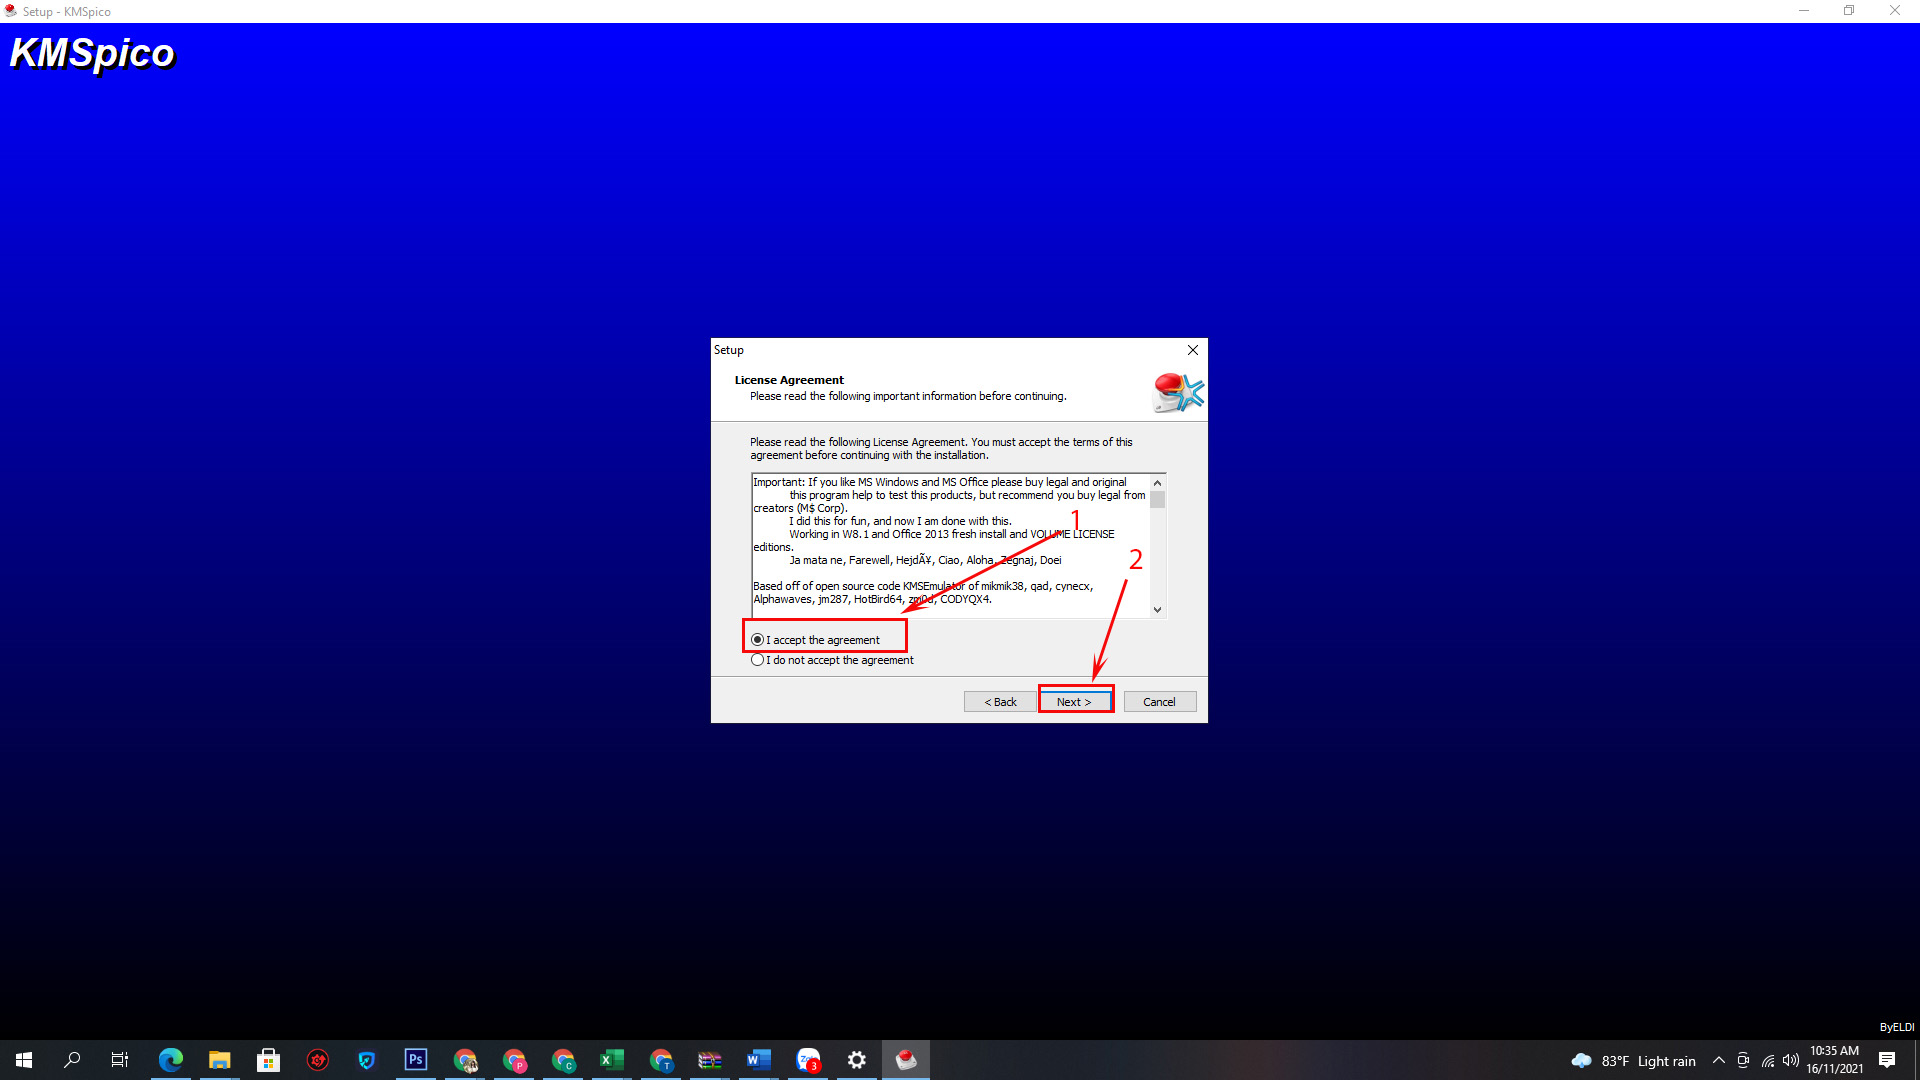Open File Explorer from the taskbar

220,1060
